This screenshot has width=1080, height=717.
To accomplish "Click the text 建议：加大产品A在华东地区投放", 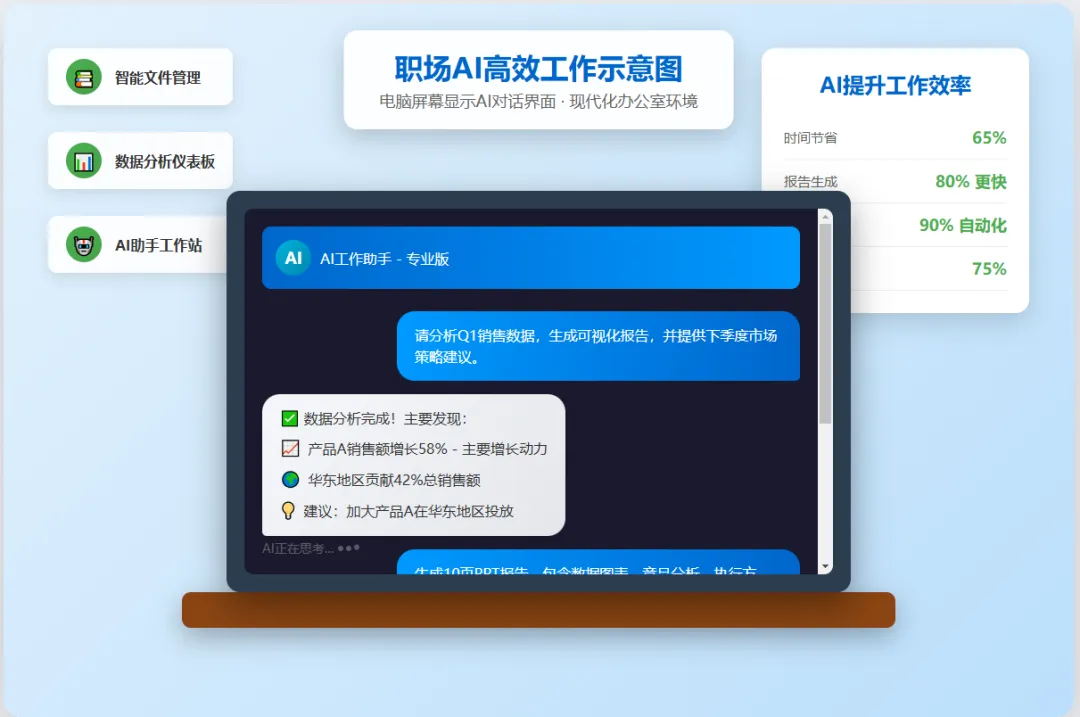I will click(408, 511).
